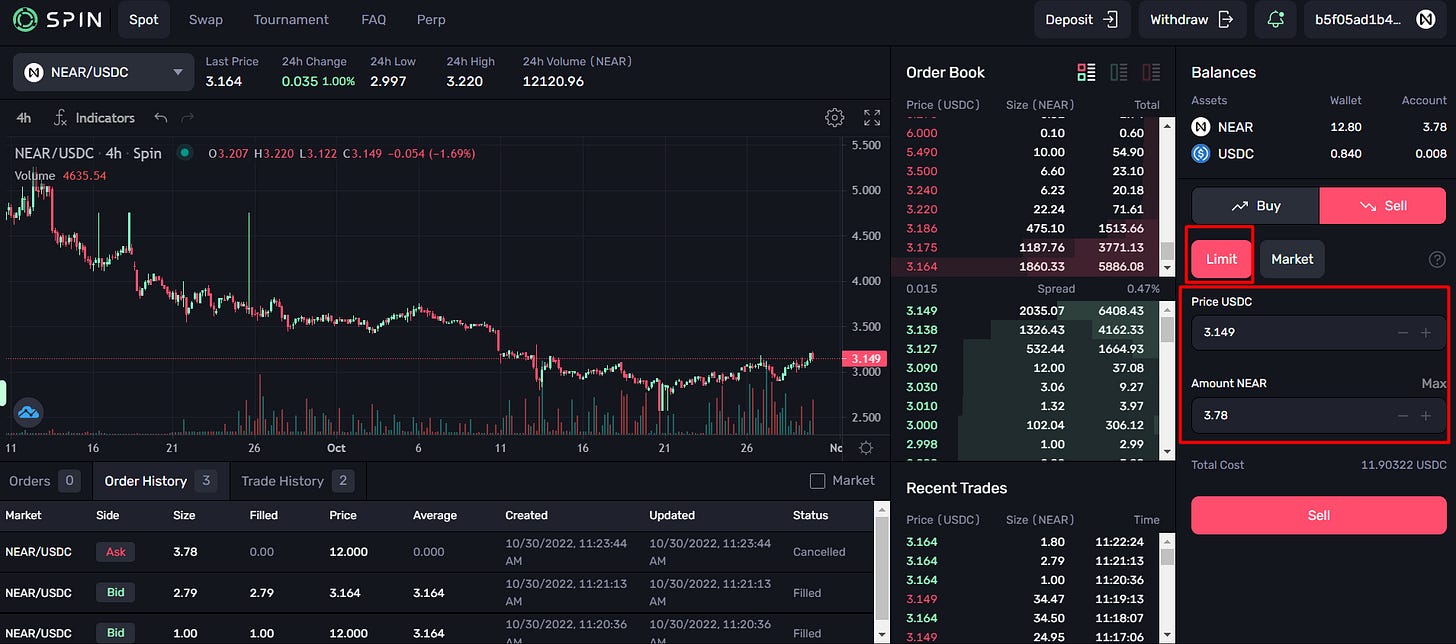
Task: Click the Amount NEAR input field
Action: click(x=1318, y=415)
